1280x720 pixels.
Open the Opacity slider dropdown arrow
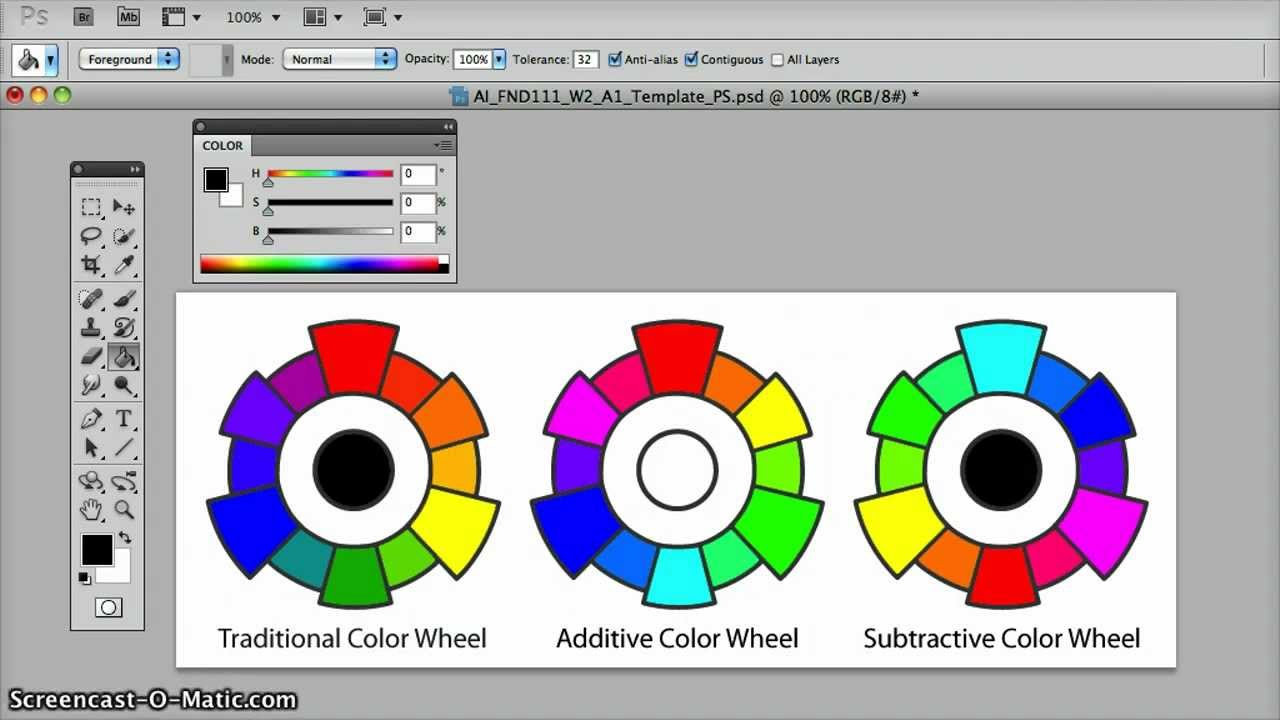pyautogui.click(x=499, y=59)
